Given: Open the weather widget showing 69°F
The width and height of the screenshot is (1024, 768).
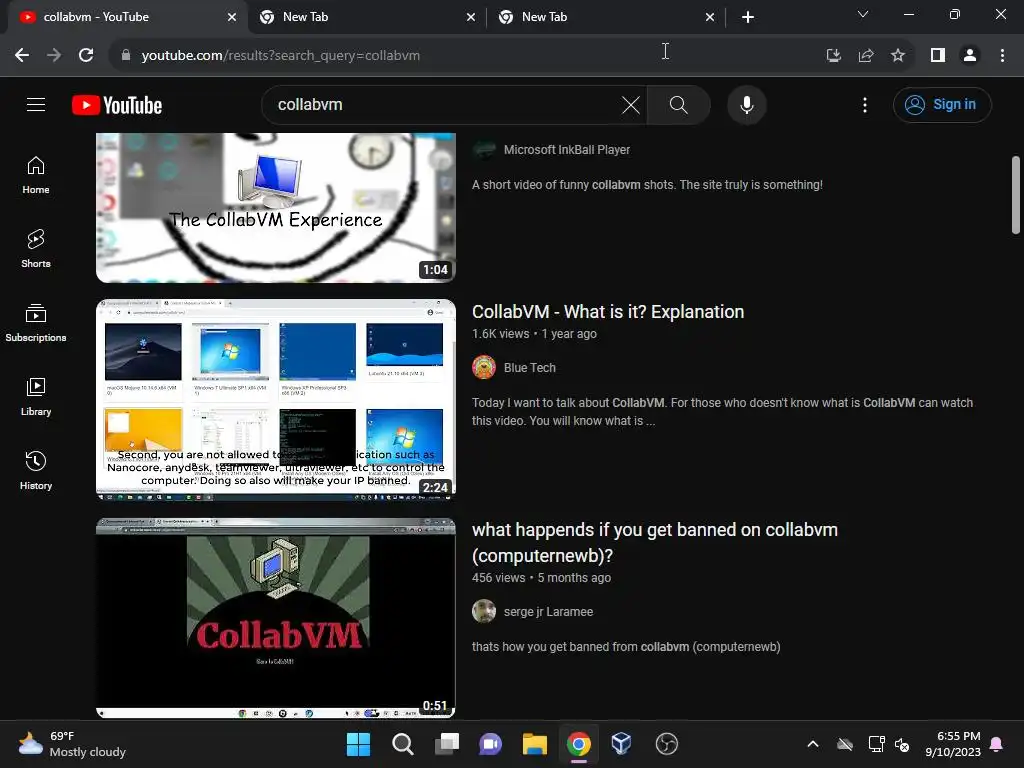Looking at the screenshot, I should pos(72,744).
